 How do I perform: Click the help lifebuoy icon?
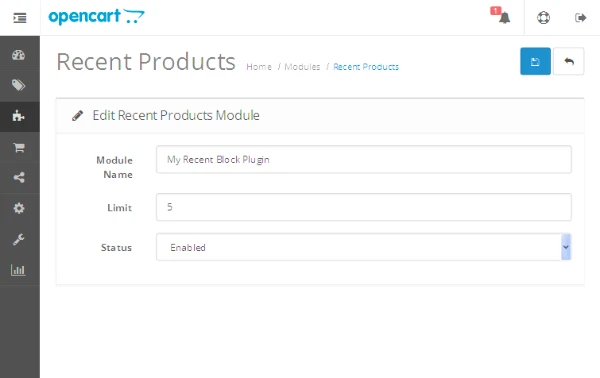click(x=543, y=18)
